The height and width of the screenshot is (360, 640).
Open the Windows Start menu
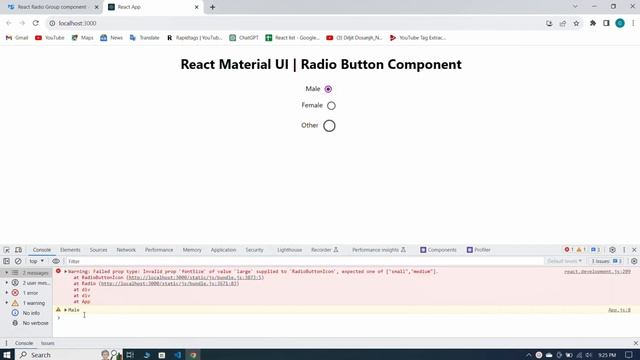pos(7,355)
